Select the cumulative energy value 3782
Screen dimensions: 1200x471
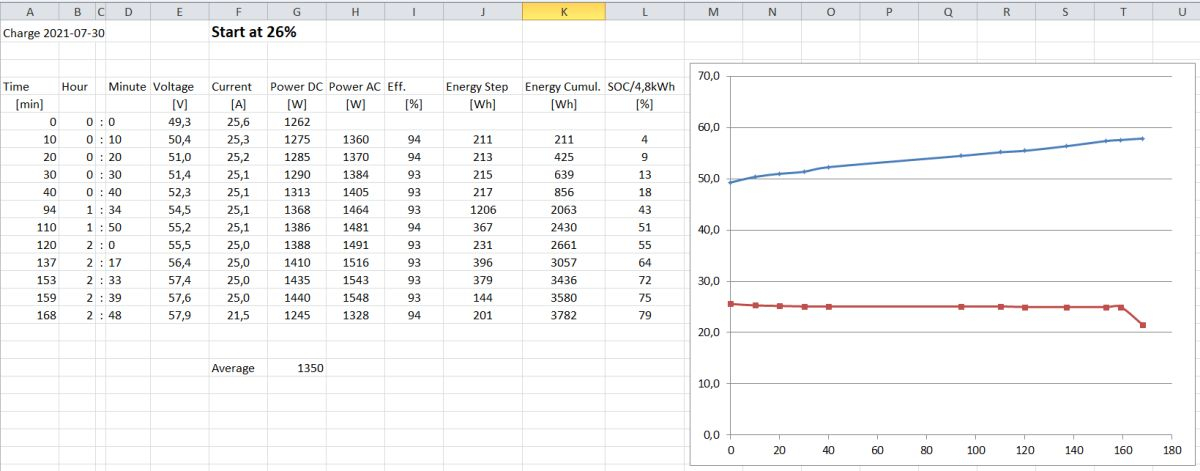click(563, 316)
